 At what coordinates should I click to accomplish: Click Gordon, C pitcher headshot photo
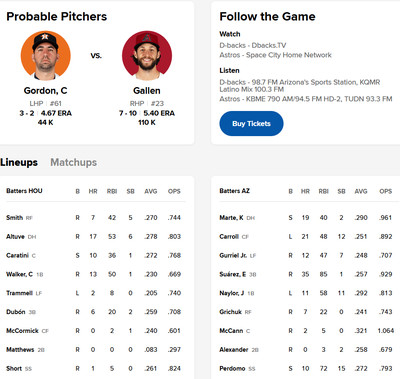[46, 56]
